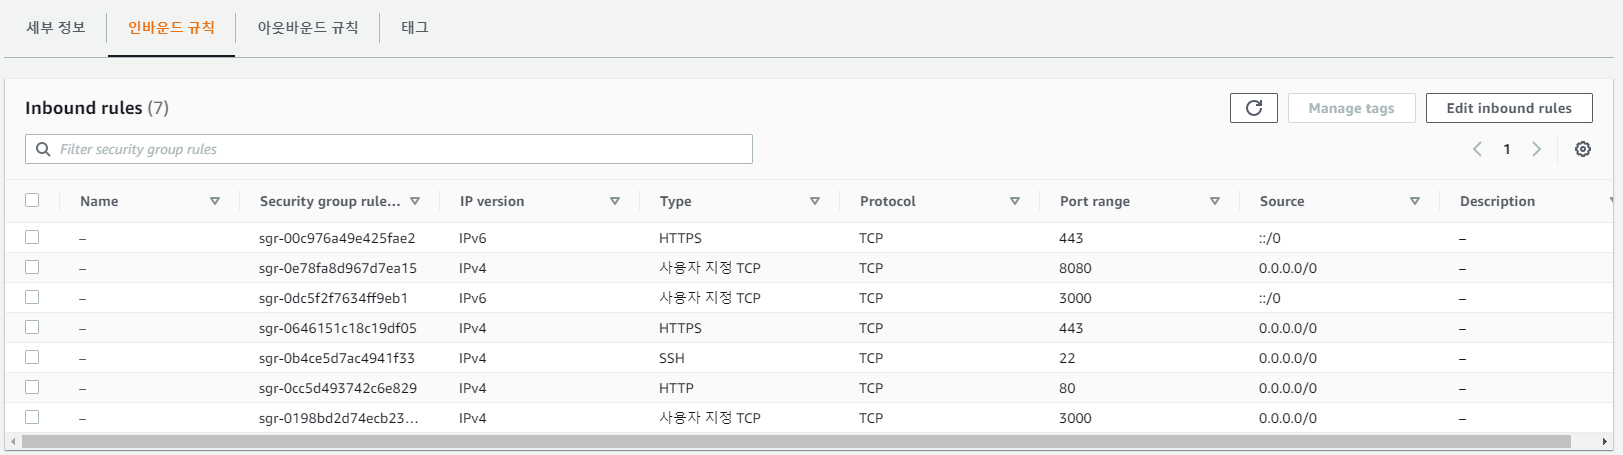
Task: Select page number 1
Action: click(1507, 149)
